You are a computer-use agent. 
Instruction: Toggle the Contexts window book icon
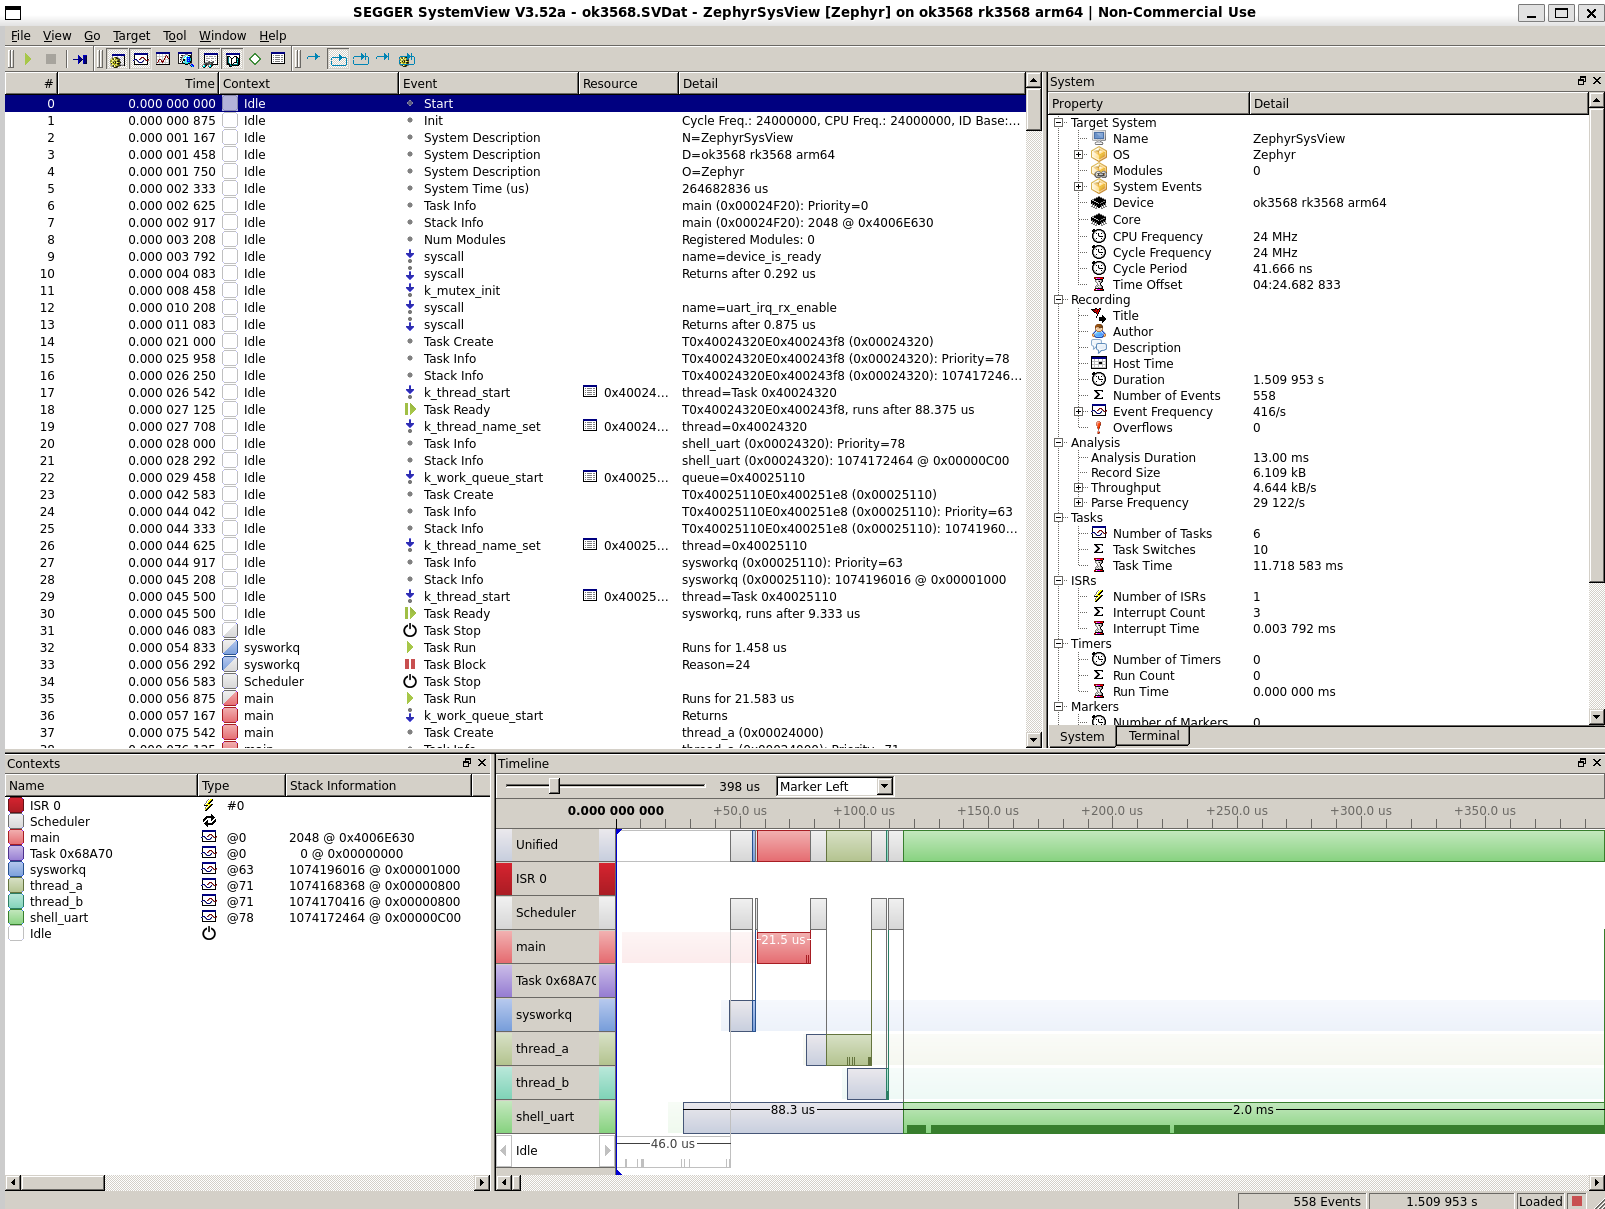click(x=233, y=59)
